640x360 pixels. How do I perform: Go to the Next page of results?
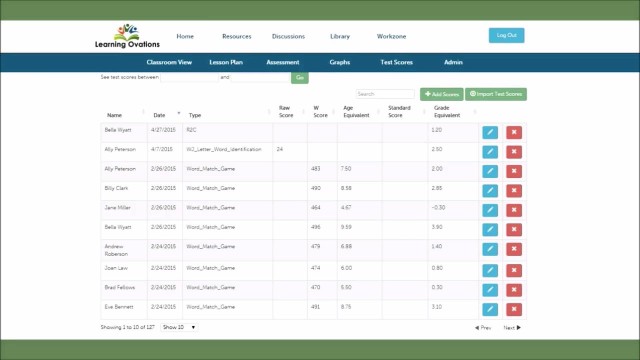pyautogui.click(x=512, y=328)
